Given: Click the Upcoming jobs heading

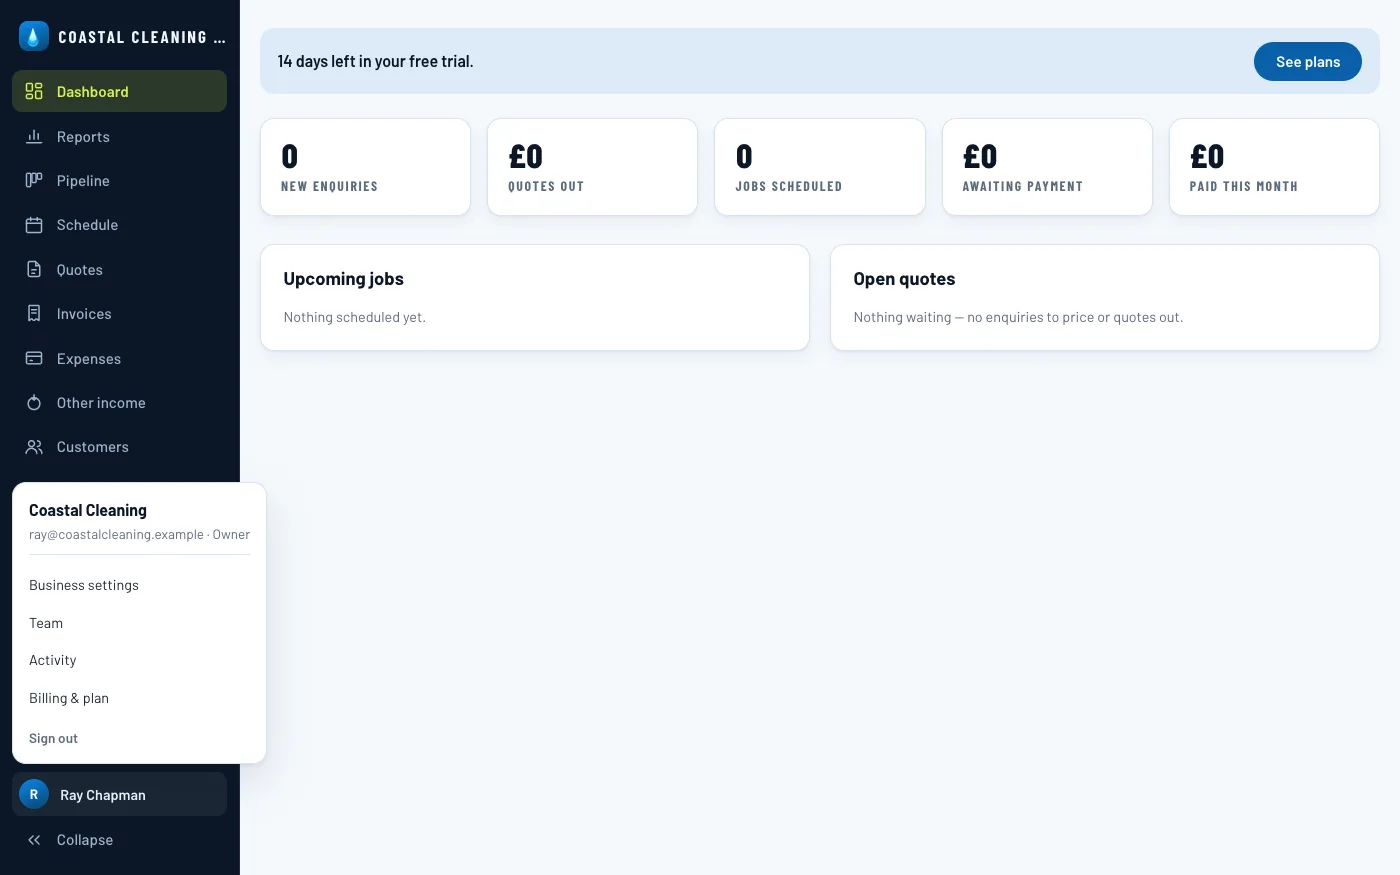Looking at the screenshot, I should [x=343, y=279].
